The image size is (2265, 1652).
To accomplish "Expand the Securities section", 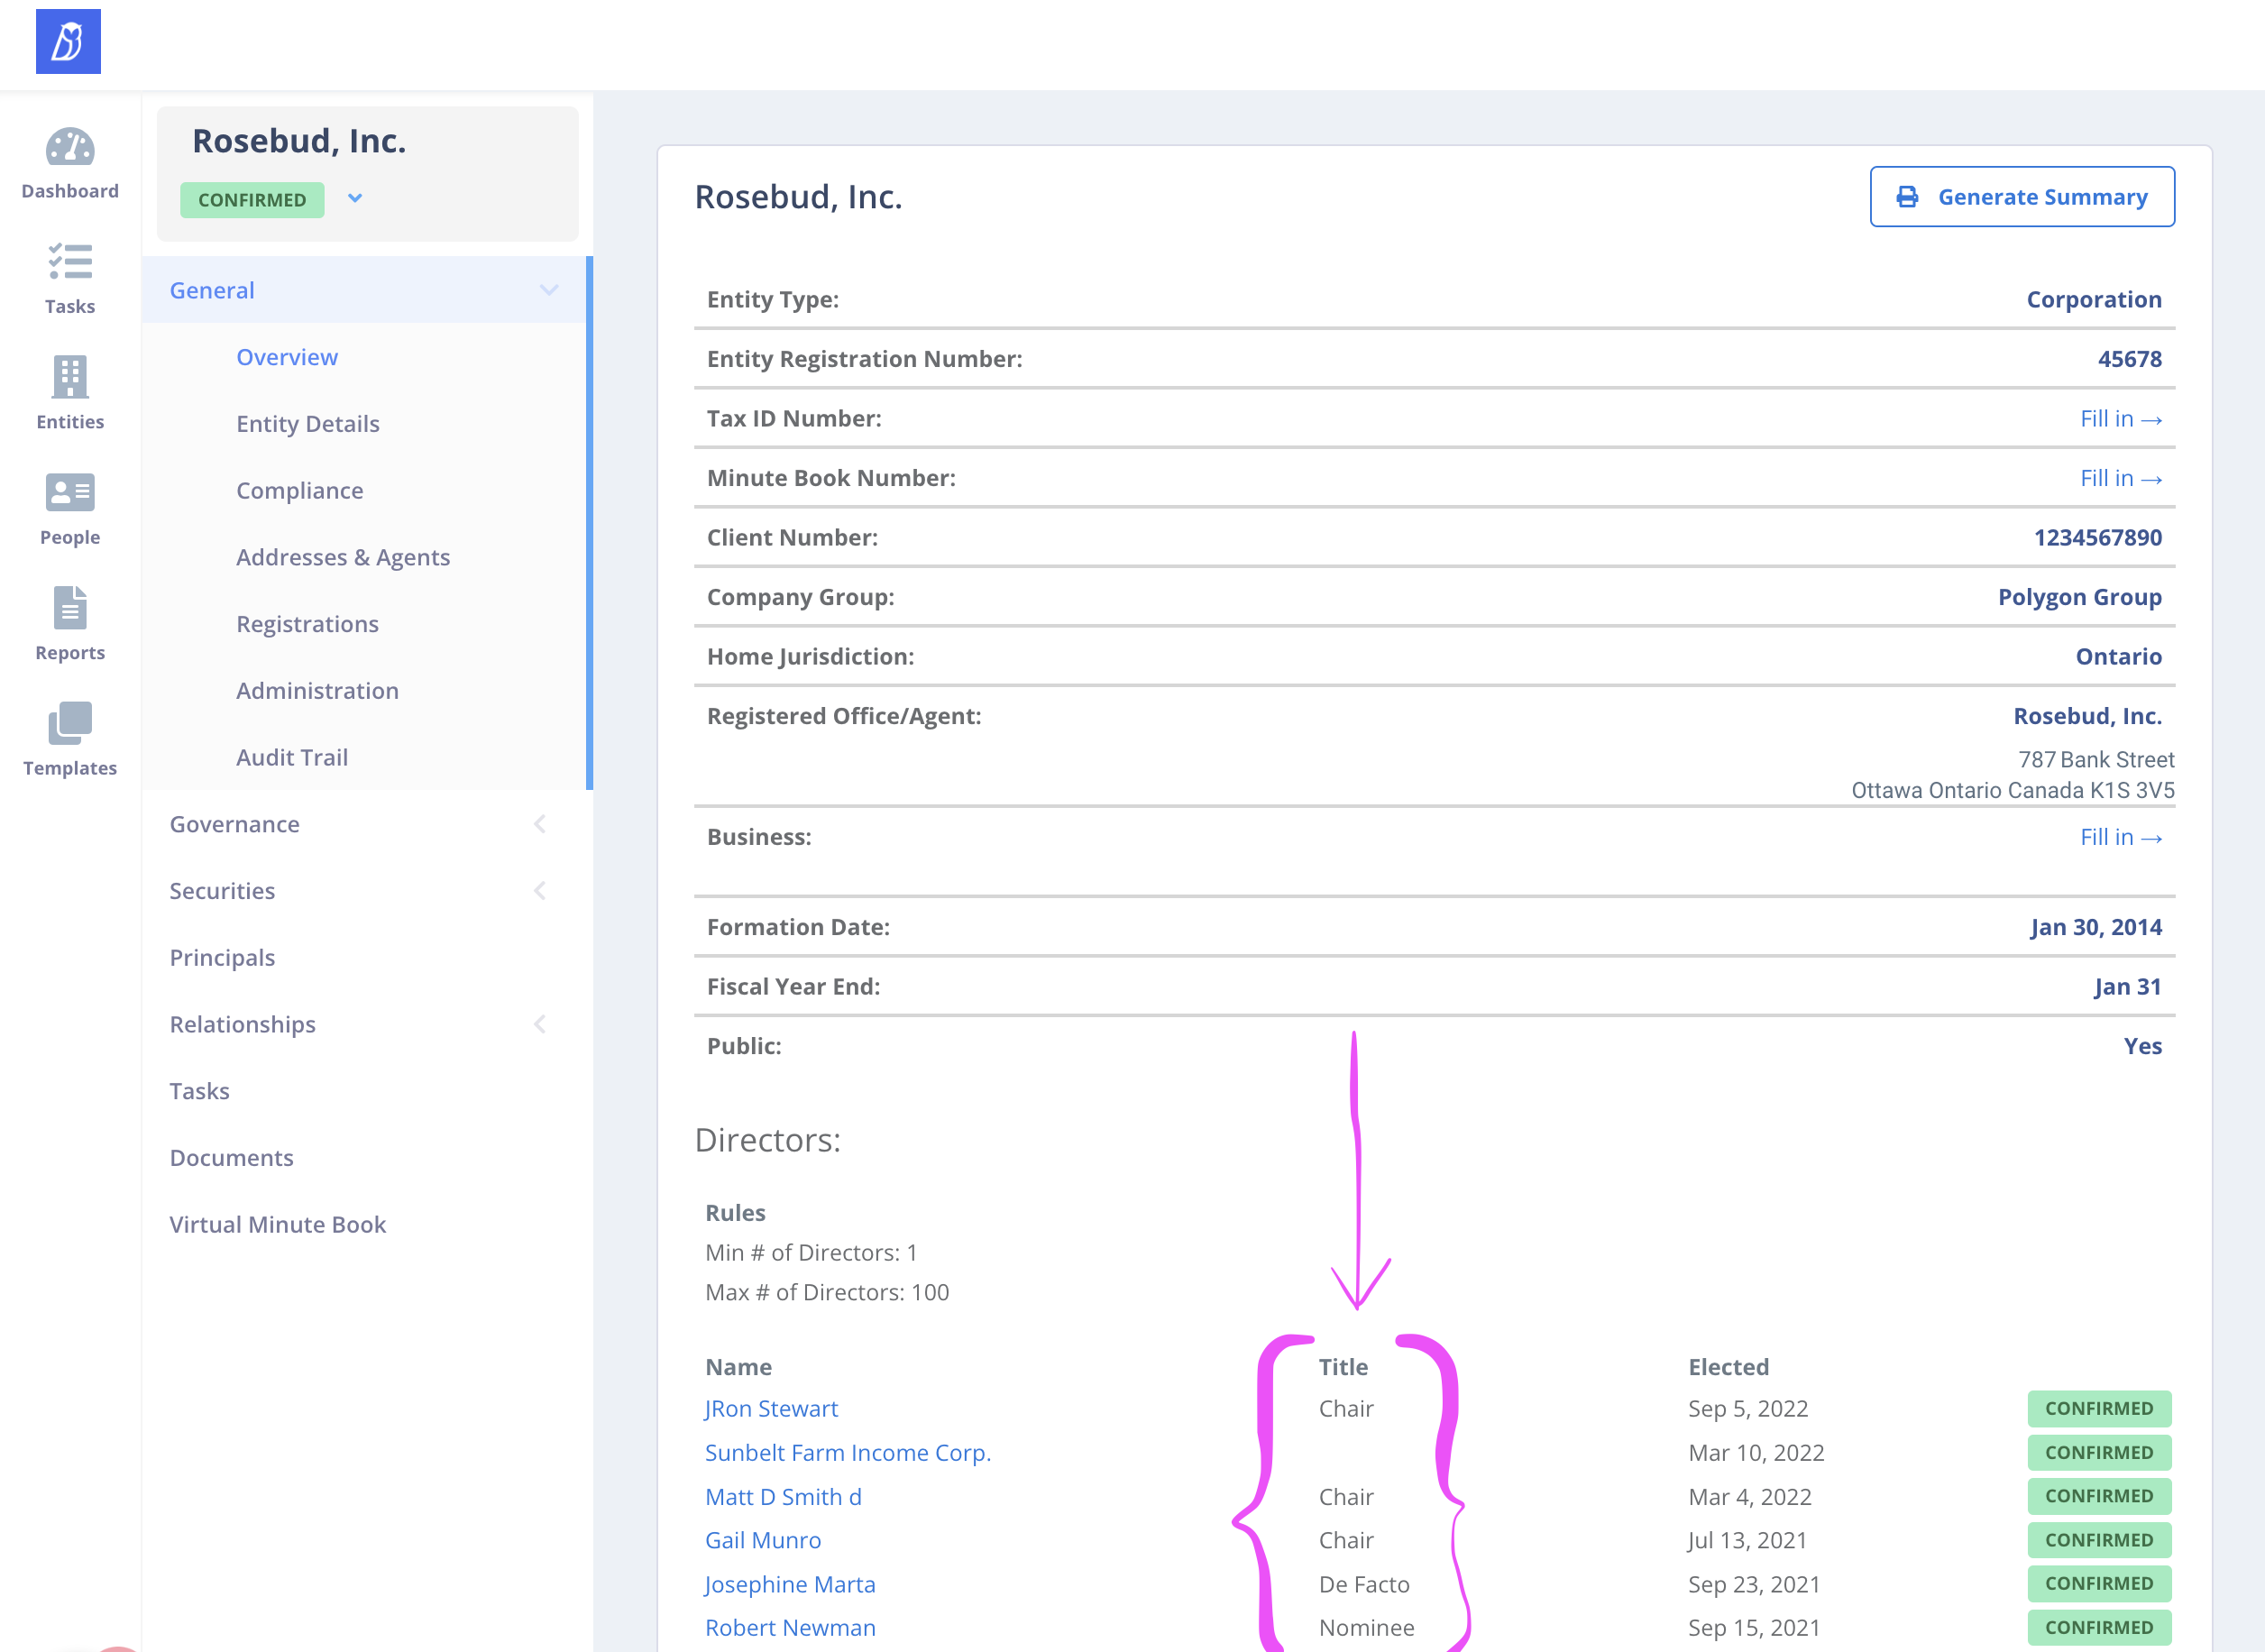I will coord(540,891).
